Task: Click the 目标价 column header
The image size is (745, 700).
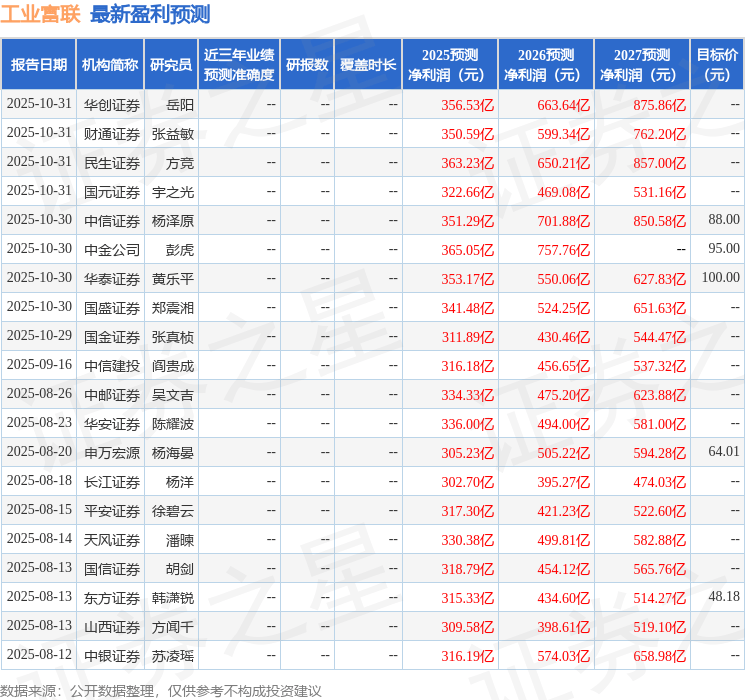Action: pos(717,65)
